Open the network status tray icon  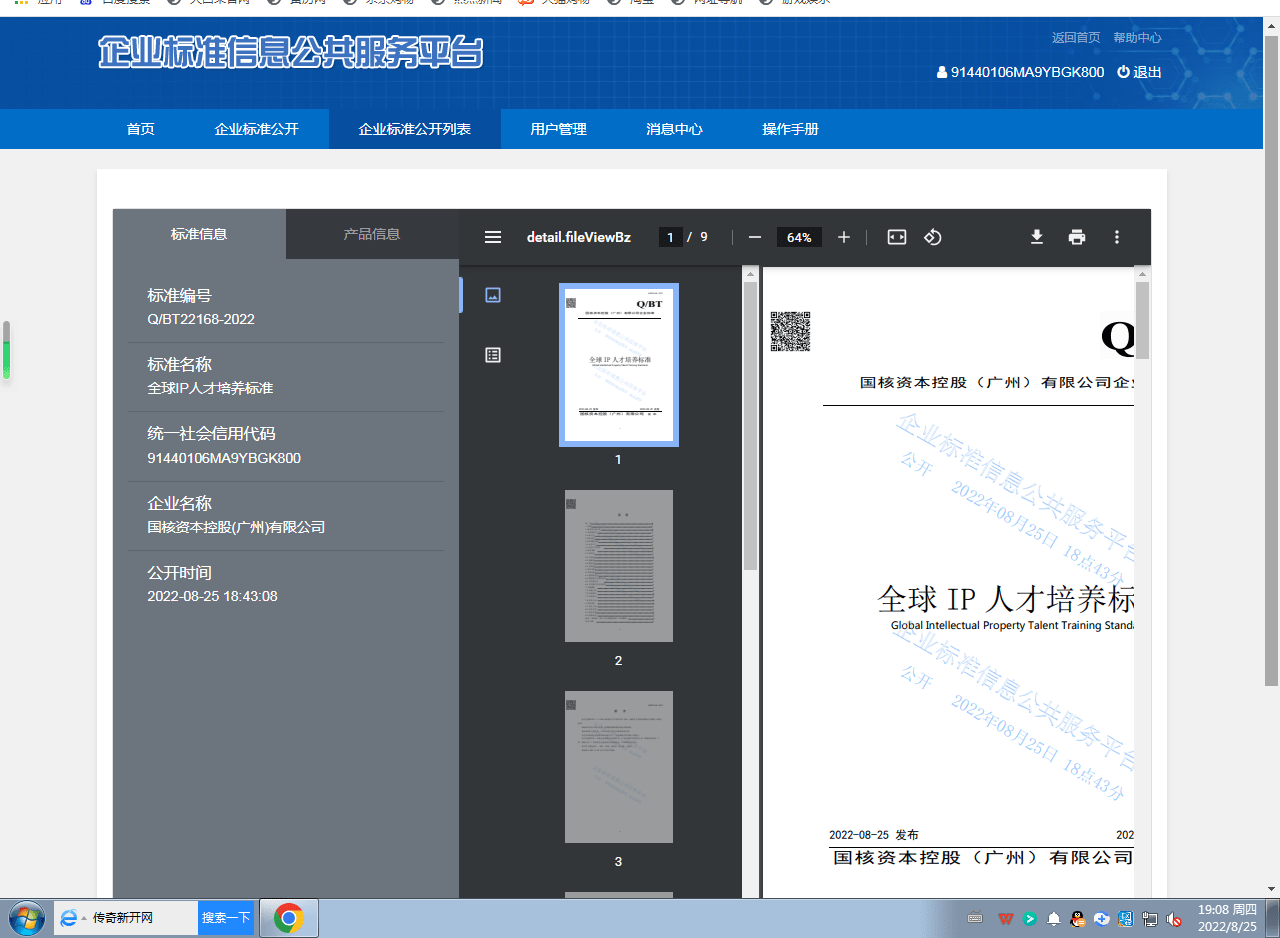1151,918
